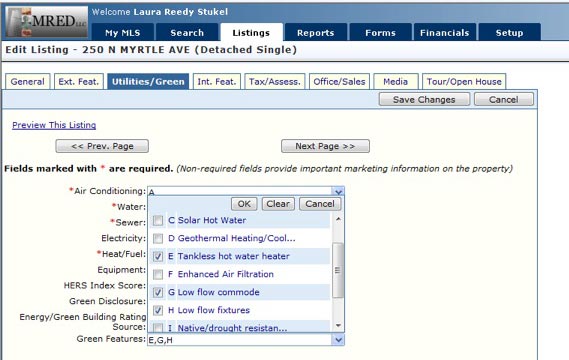The image size is (569, 360).
Task: Click Clear in the Green Features popup
Action: tap(278, 204)
